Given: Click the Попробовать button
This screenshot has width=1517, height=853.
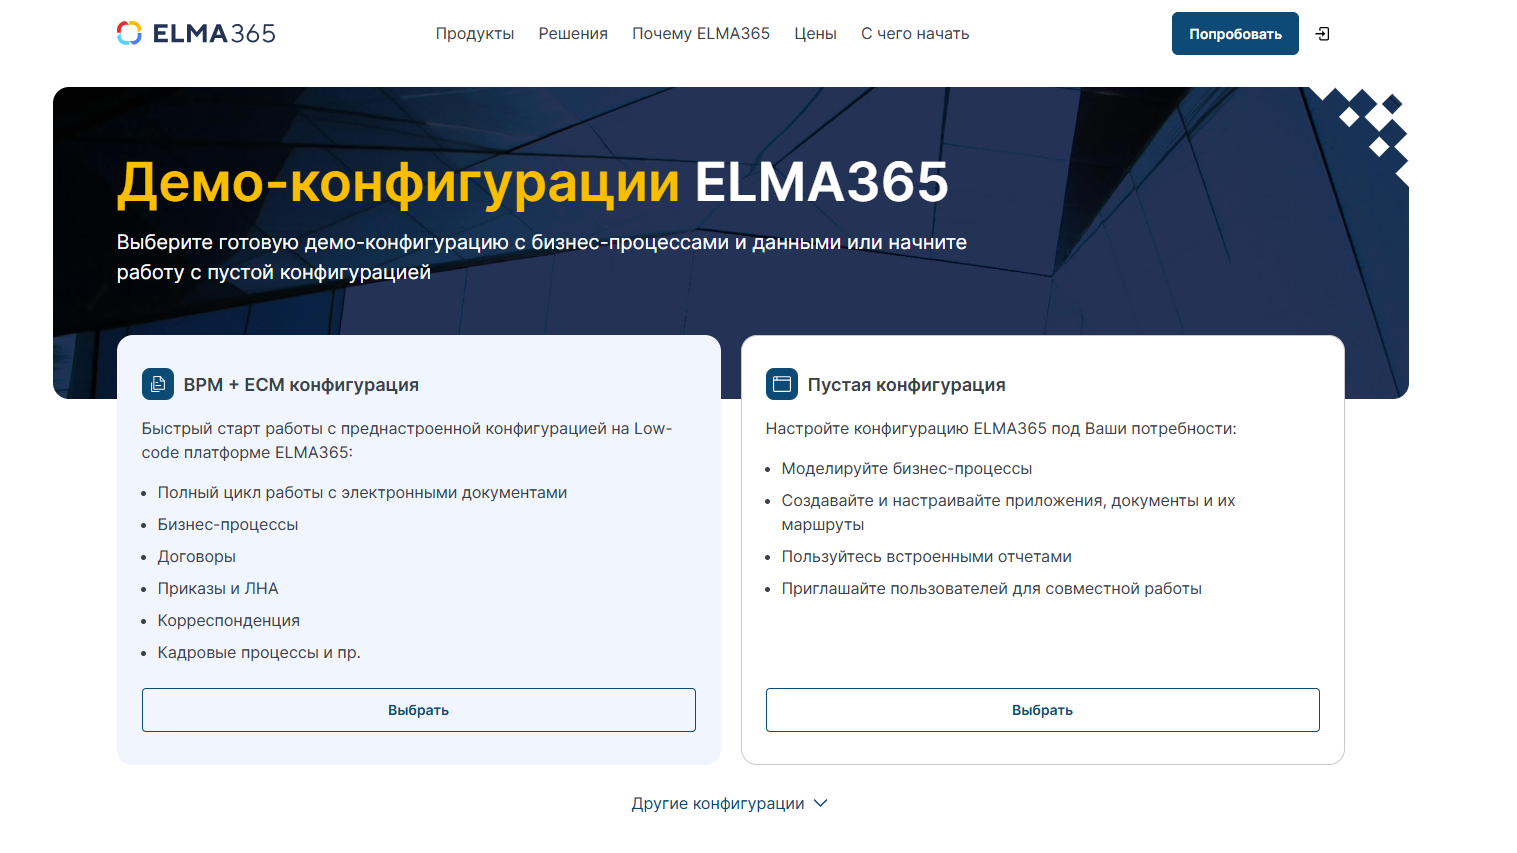Looking at the screenshot, I should [1234, 33].
